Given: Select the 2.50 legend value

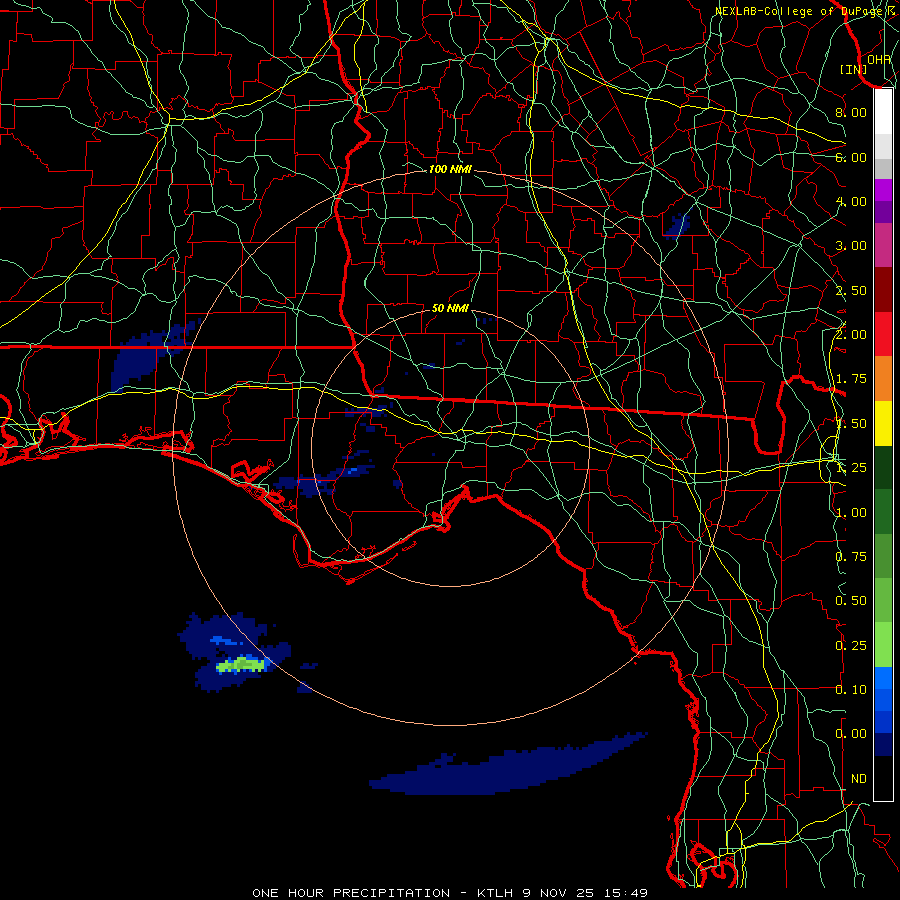Looking at the screenshot, I should point(851,290).
